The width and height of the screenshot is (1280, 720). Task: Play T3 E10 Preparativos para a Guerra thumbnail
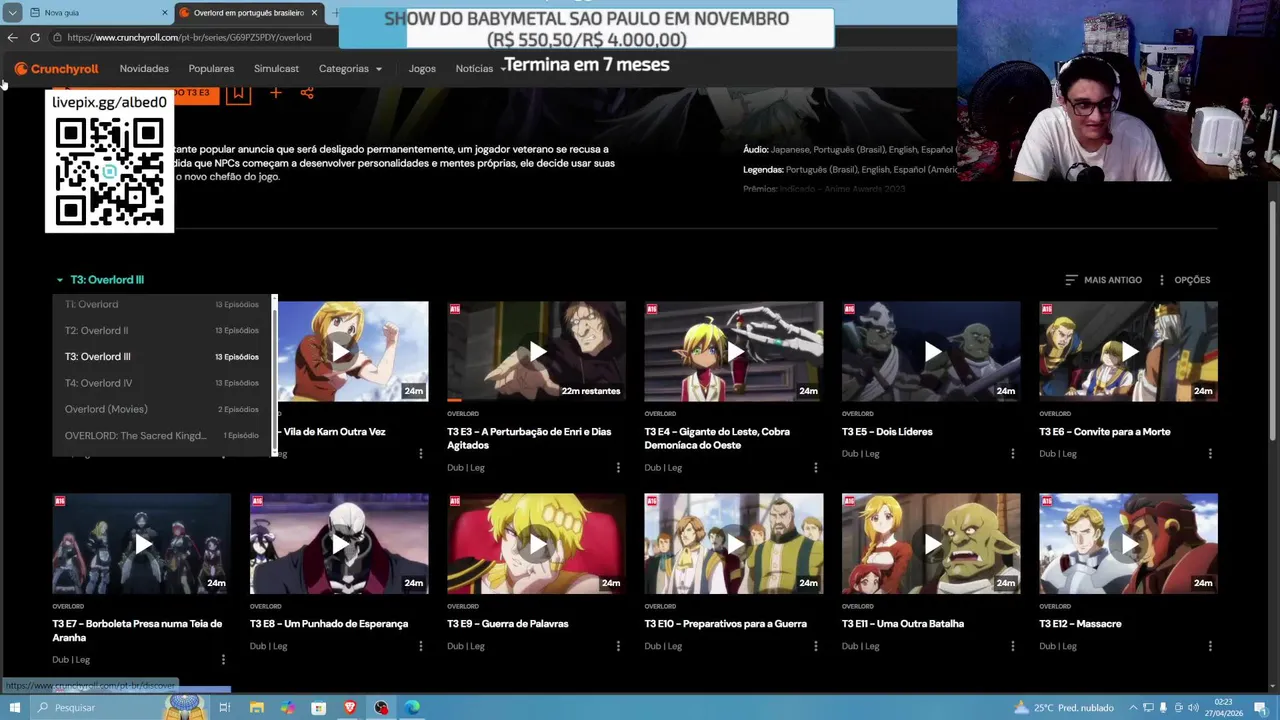[734, 543]
